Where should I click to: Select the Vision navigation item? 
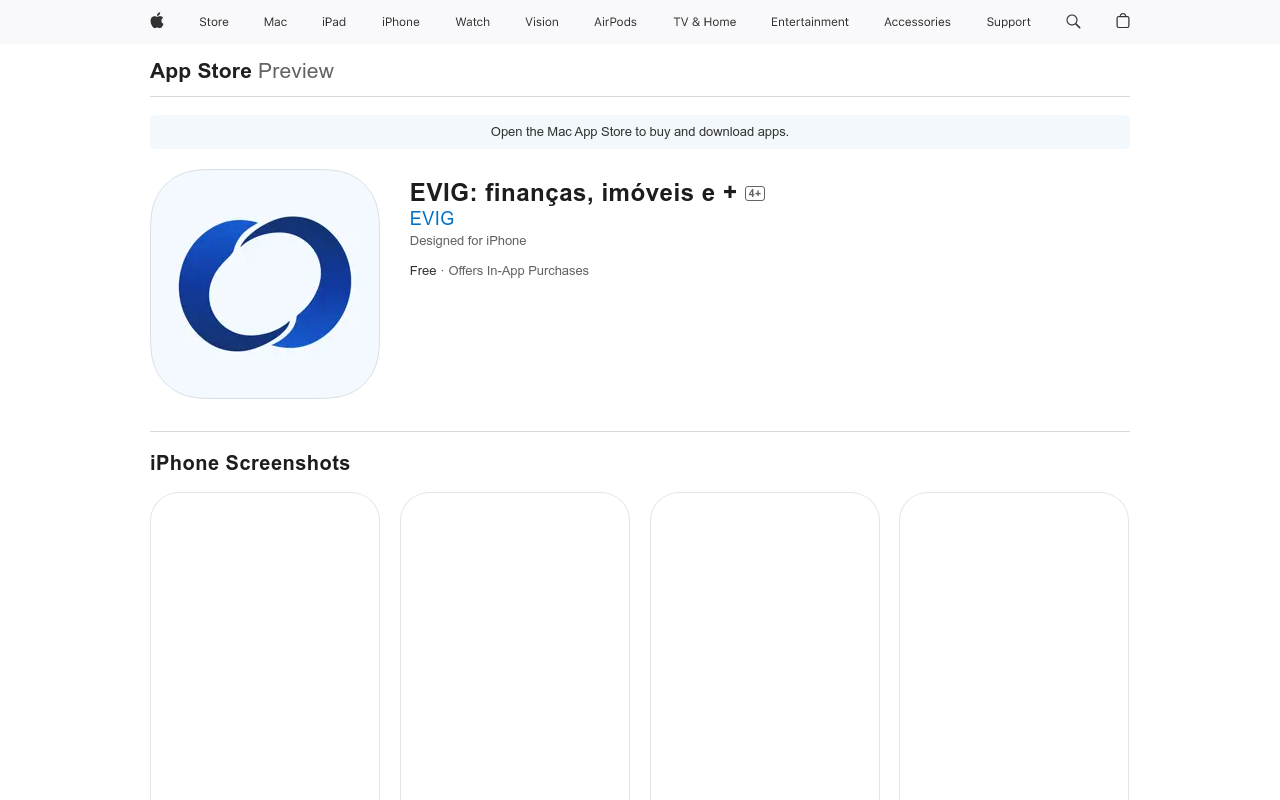tap(541, 21)
